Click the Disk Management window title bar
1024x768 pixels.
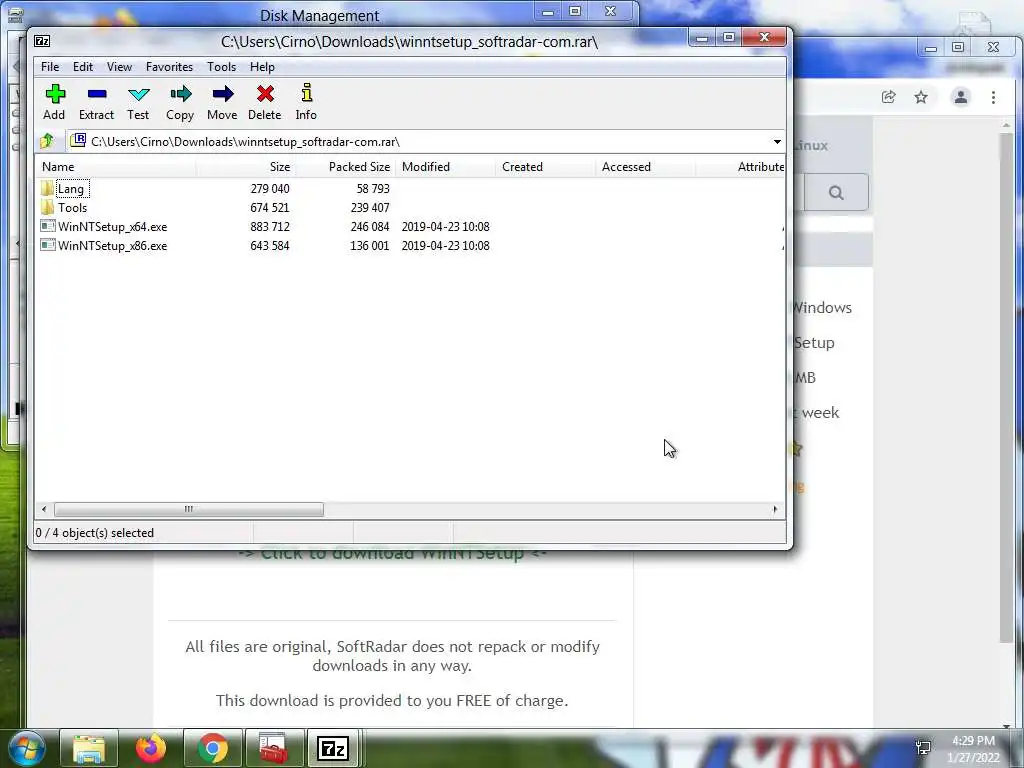(320, 14)
